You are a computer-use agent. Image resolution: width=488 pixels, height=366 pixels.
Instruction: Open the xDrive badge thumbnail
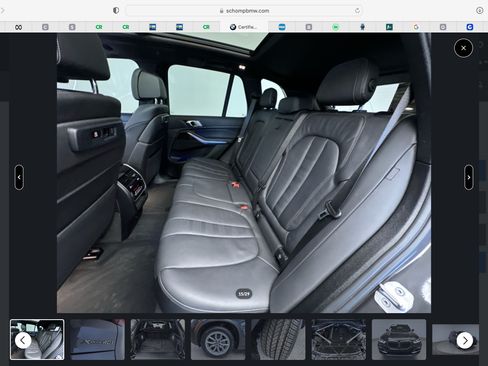point(97,339)
